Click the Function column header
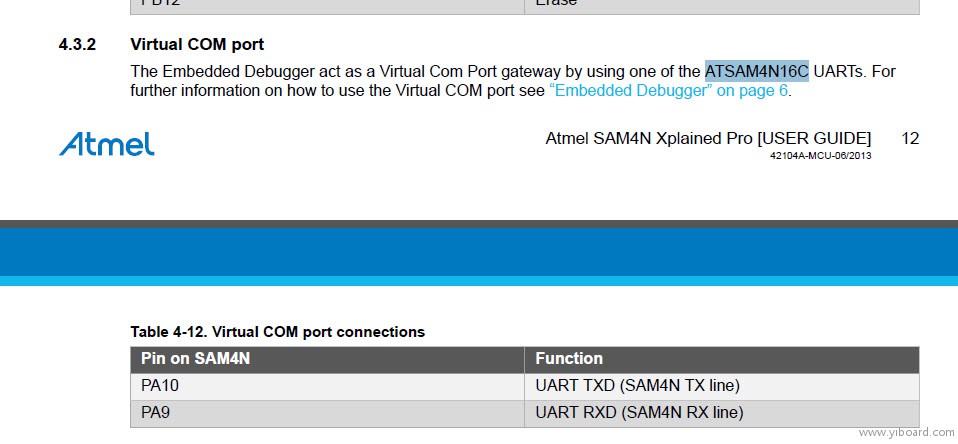 pos(722,358)
